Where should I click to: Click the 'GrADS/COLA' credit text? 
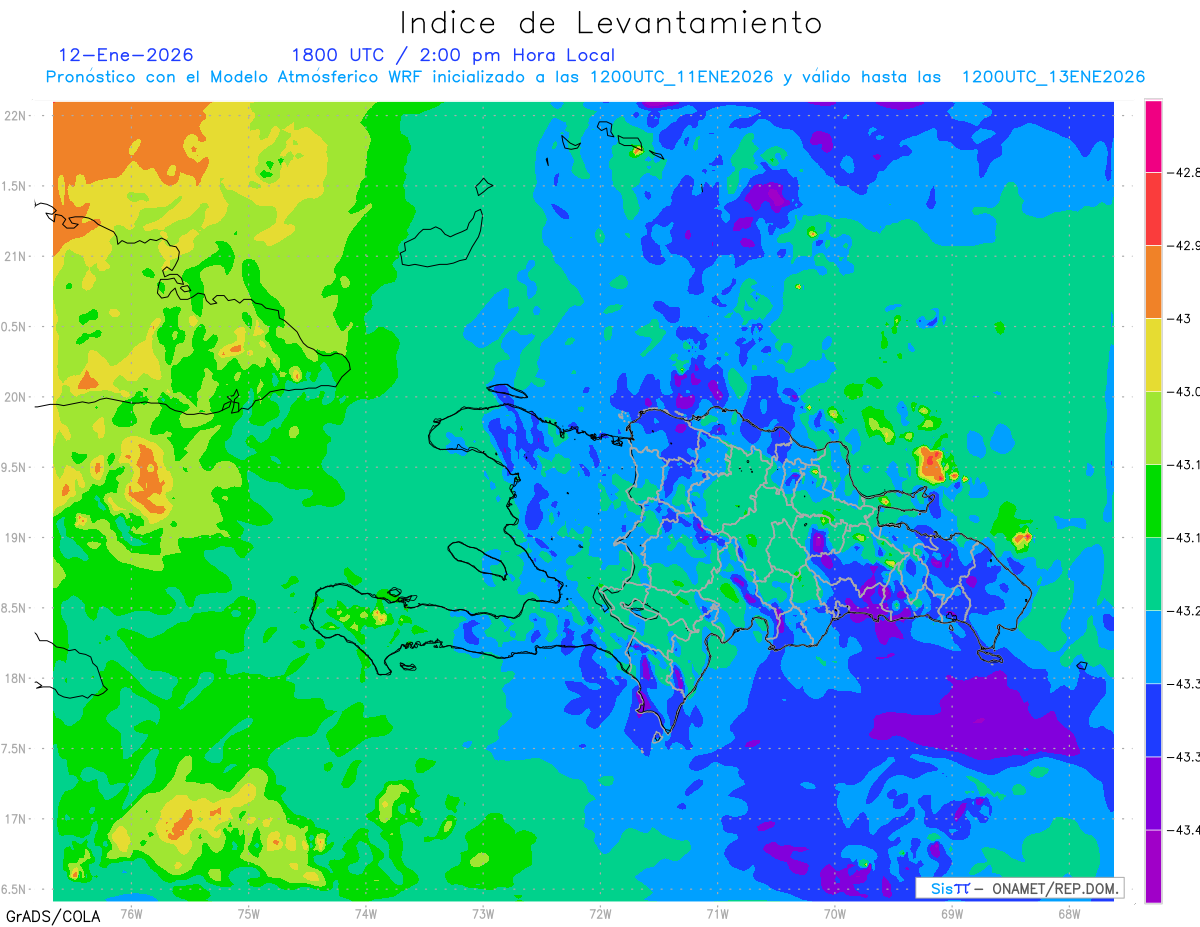(53, 916)
